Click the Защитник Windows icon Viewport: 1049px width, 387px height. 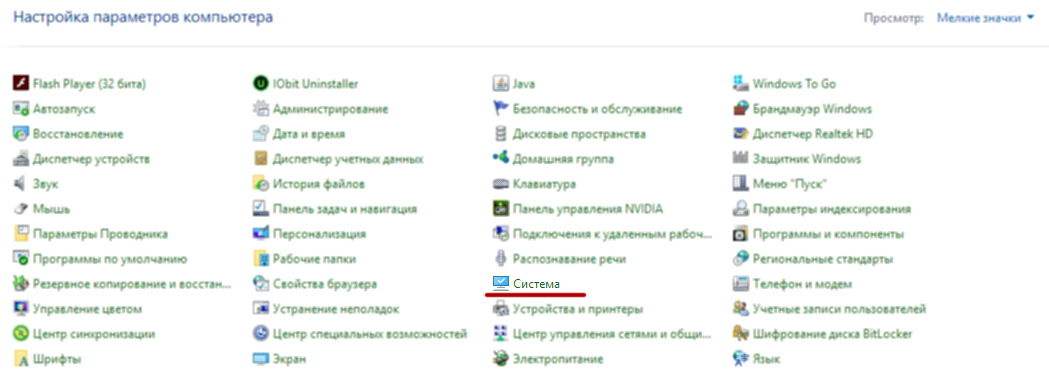(740, 159)
